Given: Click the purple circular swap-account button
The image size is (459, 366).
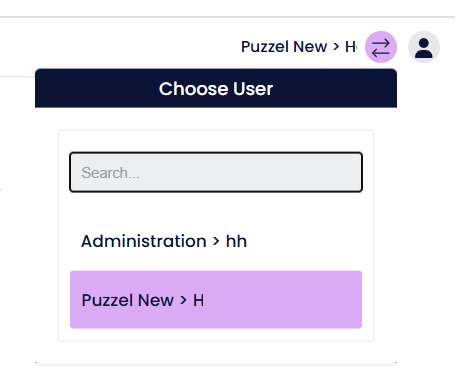Looking at the screenshot, I should point(381,47).
